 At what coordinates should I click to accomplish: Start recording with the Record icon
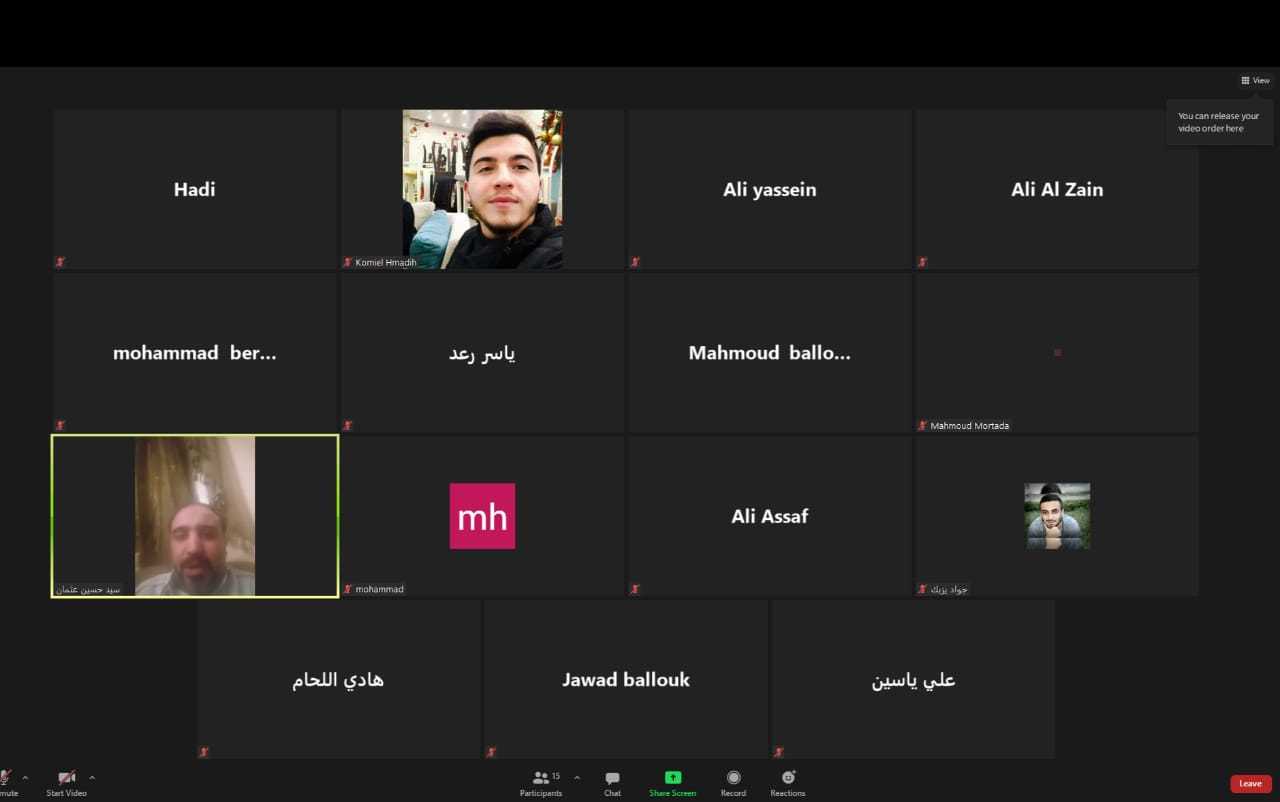(733, 778)
